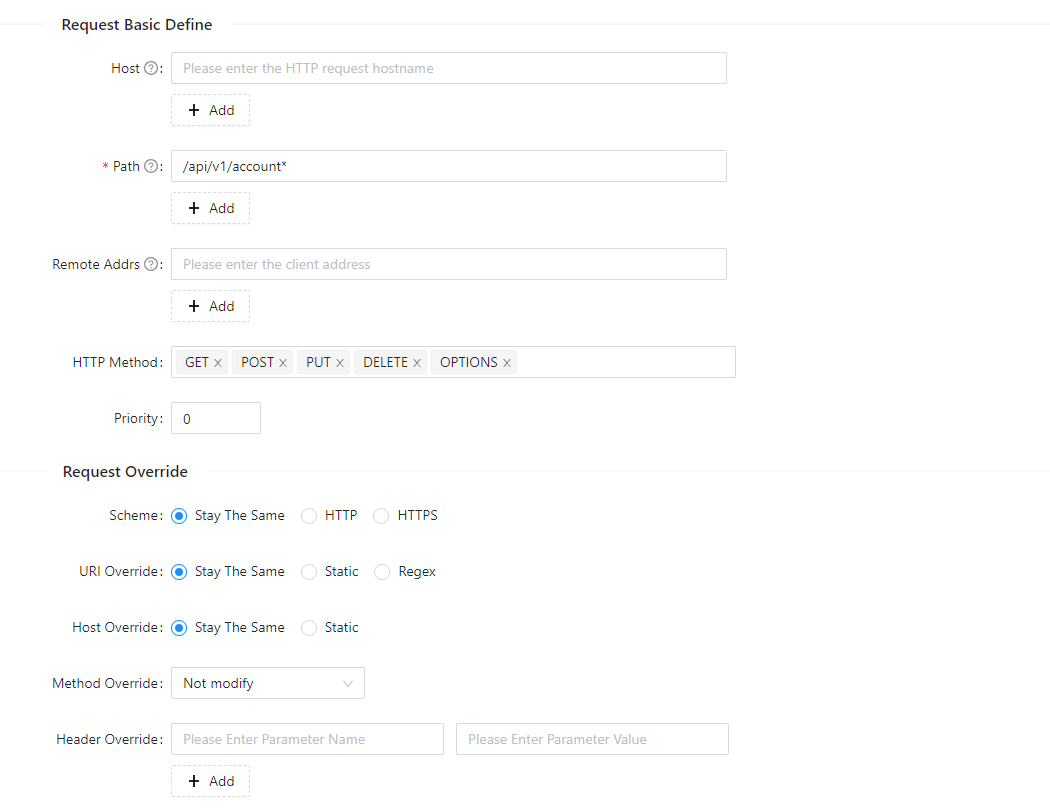Select Static for Host Override
This screenshot has width=1050, height=812.
tap(309, 628)
